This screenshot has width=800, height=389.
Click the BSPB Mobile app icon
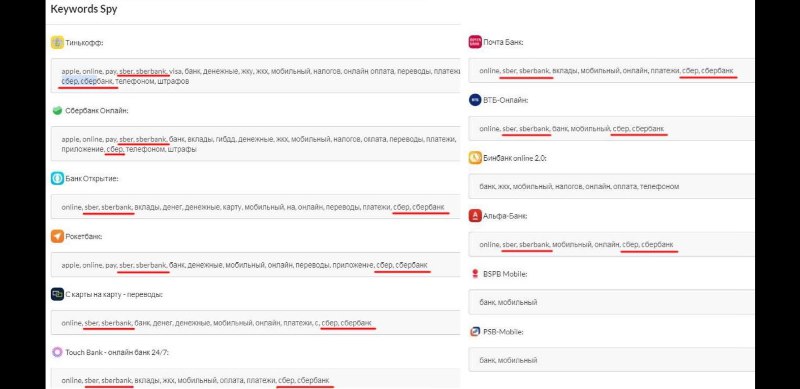click(475, 274)
